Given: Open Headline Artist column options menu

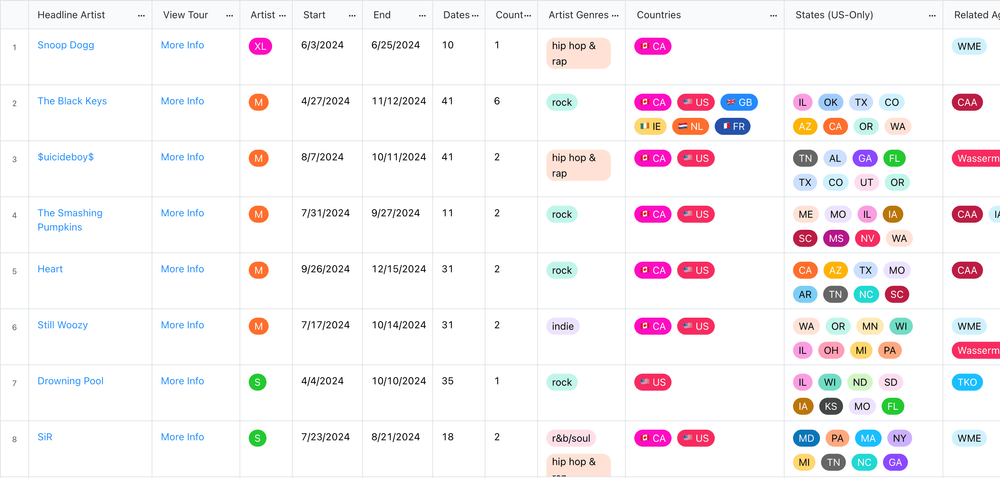Looking at the screenshot, I should 141,15.
